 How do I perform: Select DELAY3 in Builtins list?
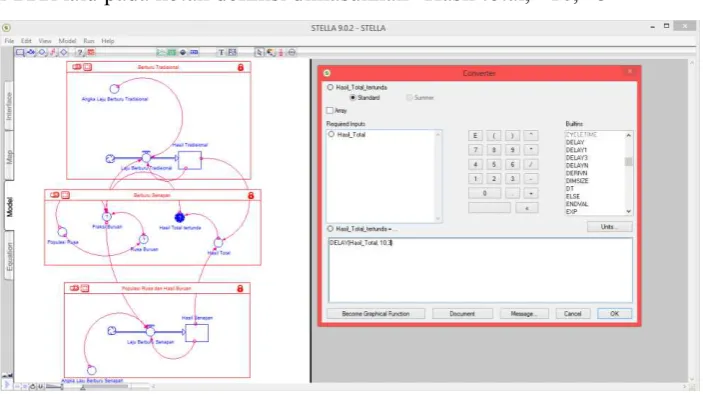point(577,158)
